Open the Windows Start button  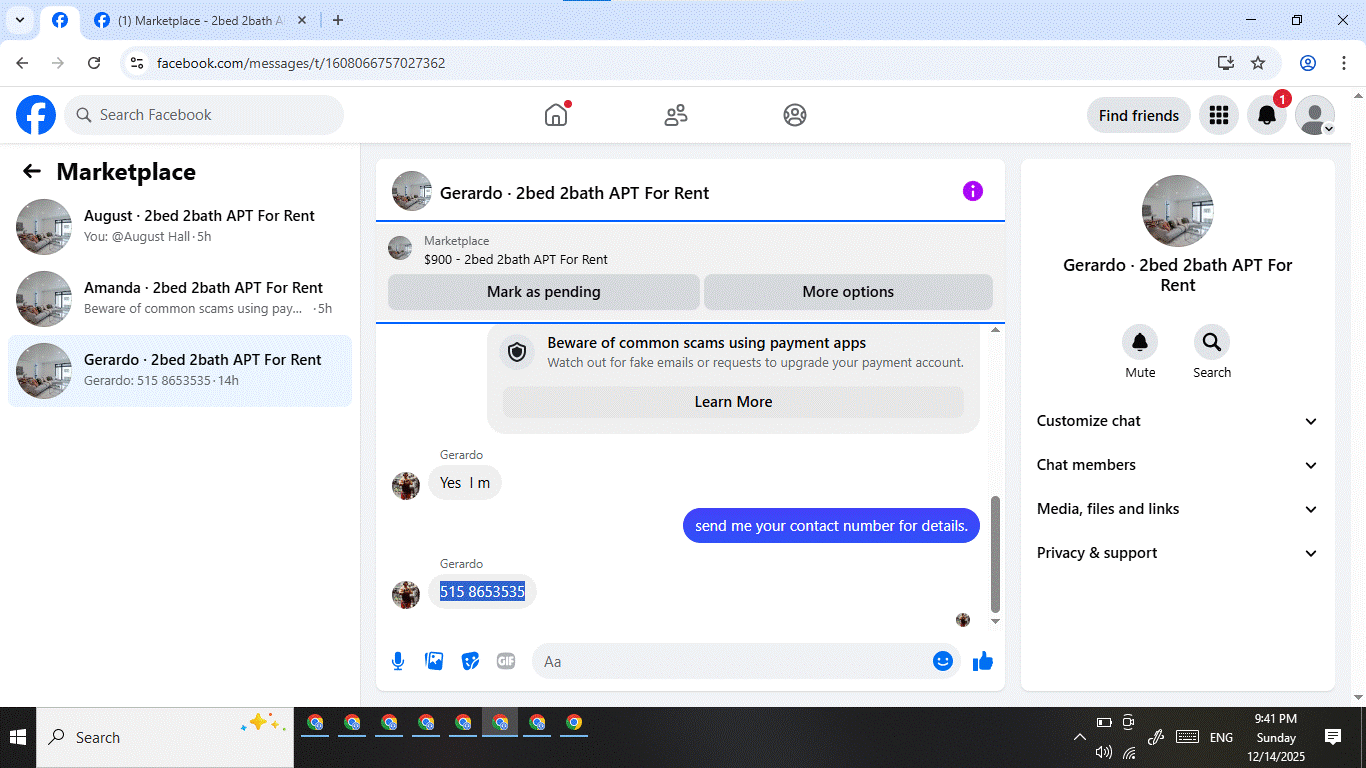point(18,738)
